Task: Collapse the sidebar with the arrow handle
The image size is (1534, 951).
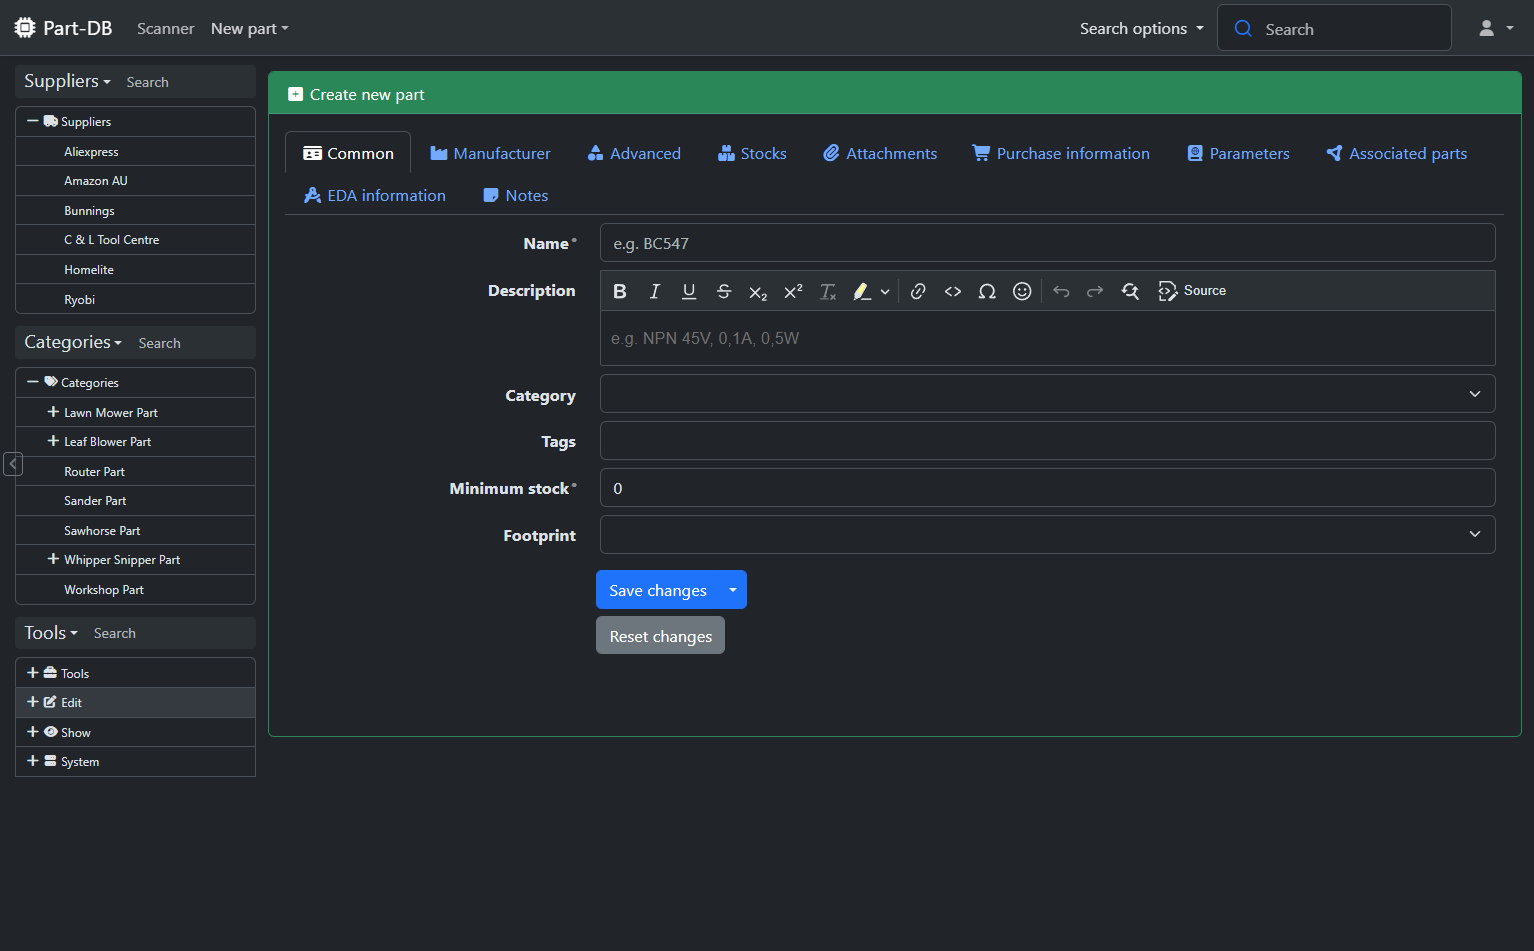Action: [x=13, y=464]
